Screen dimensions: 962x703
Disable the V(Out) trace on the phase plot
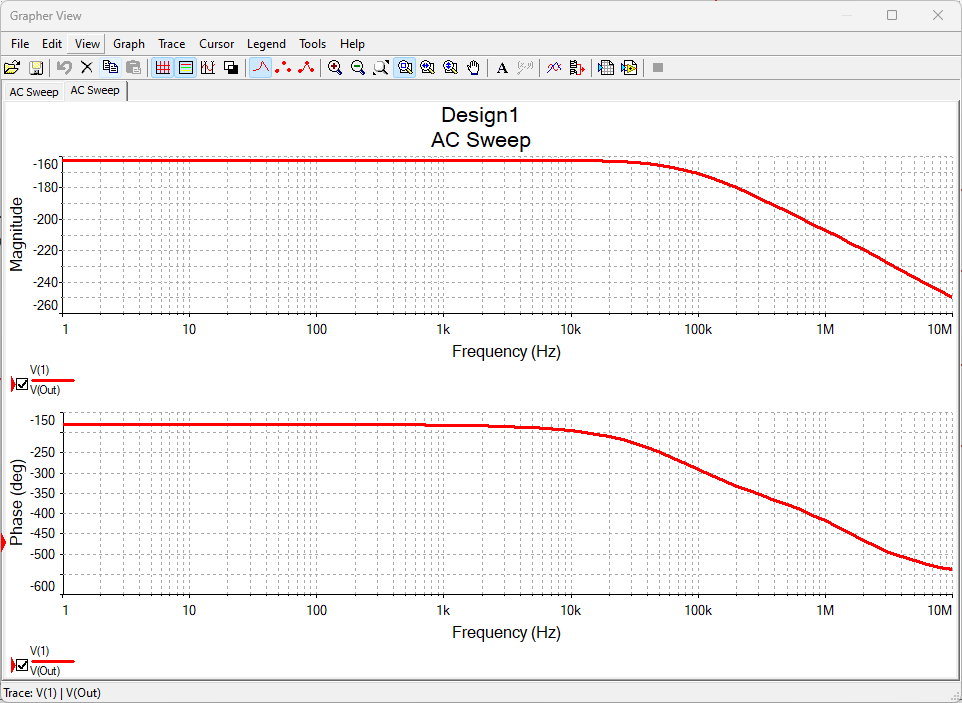point(21,665)
